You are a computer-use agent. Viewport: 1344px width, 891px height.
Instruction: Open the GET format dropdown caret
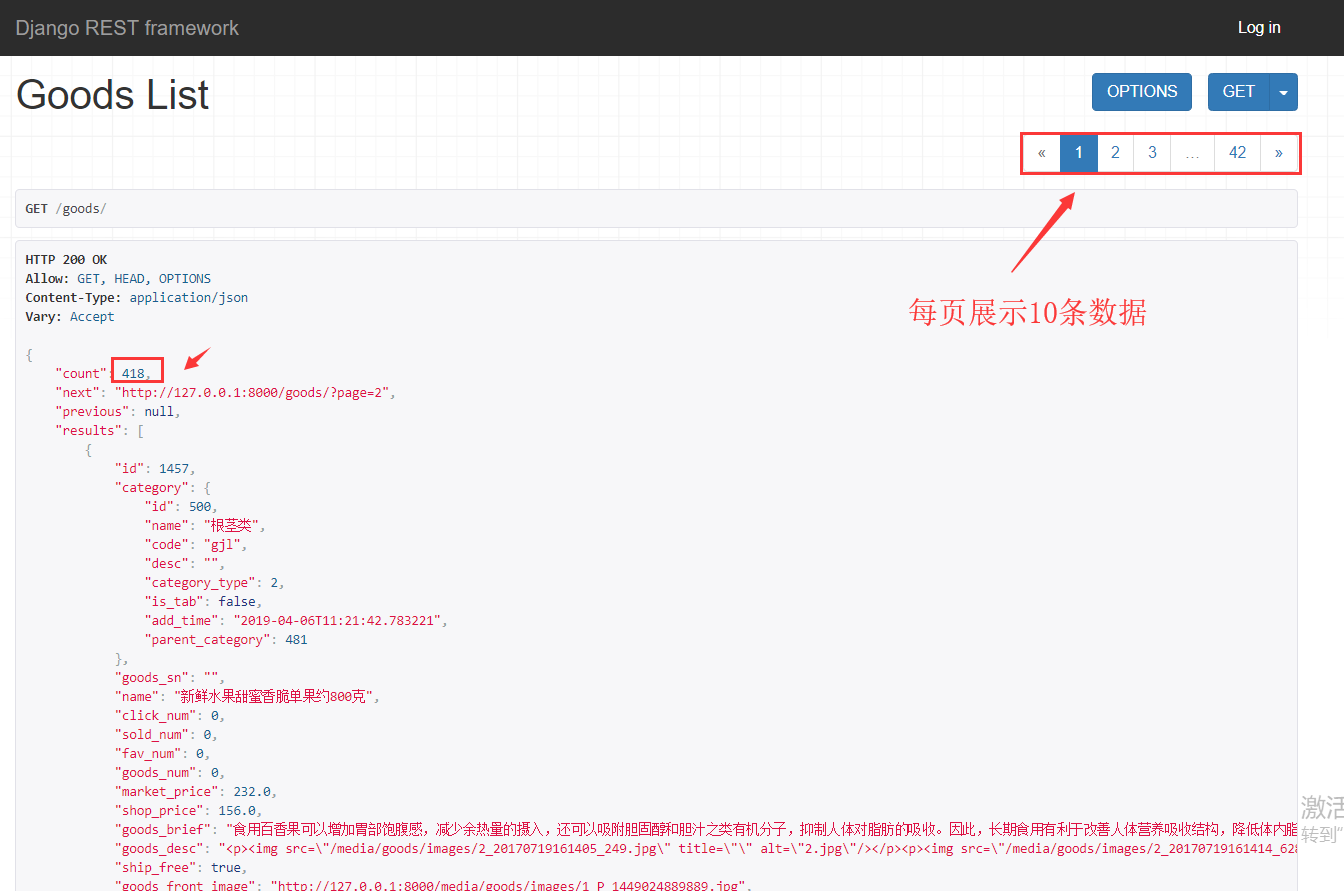pyautogui.click(x=1284, y=92)
